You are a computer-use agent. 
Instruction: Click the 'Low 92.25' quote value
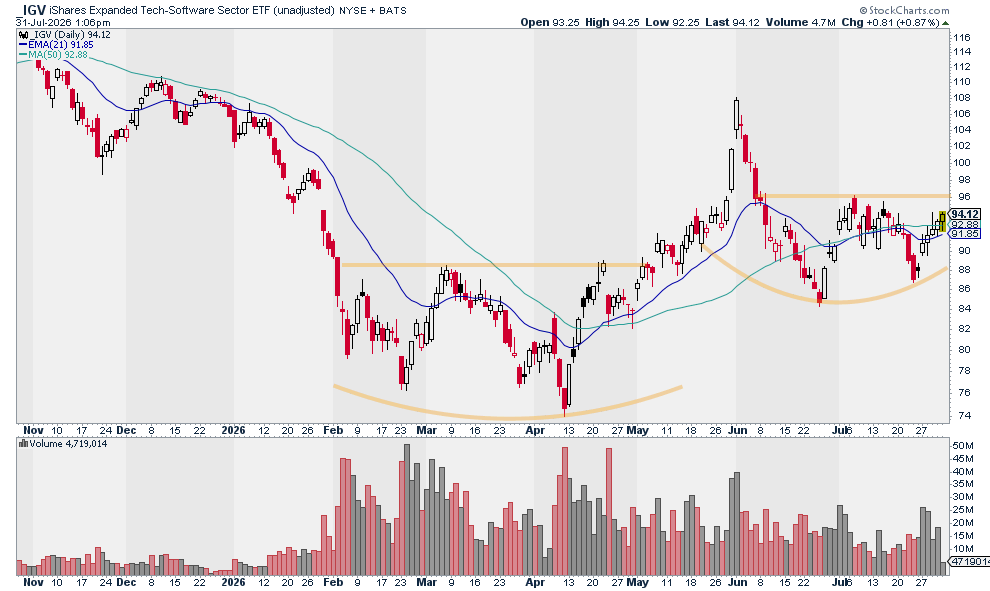click(x=672, y=22)
